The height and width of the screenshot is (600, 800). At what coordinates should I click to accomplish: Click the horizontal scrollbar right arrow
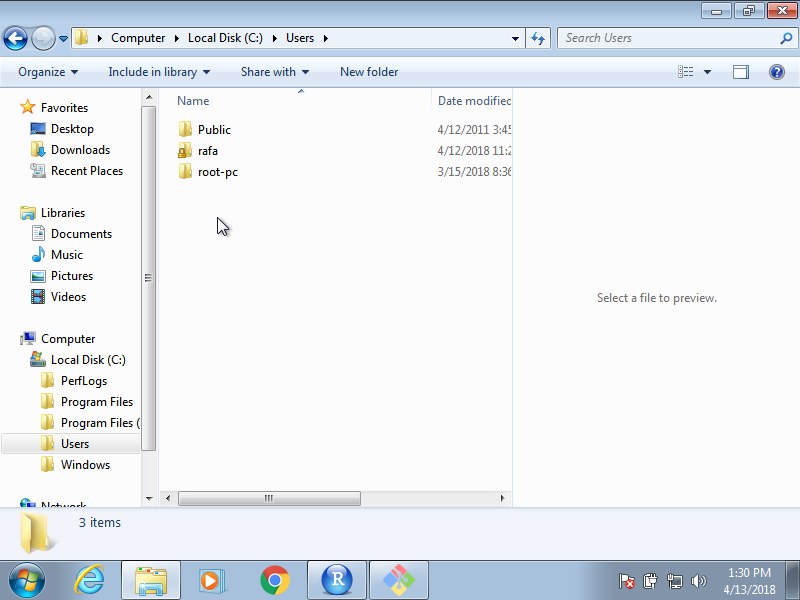point(503,498)
